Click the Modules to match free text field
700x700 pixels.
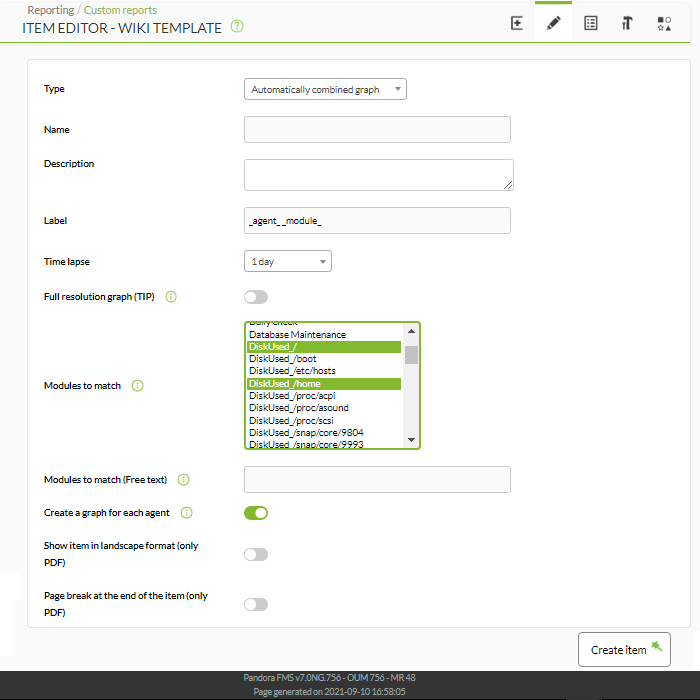[377, 479]
